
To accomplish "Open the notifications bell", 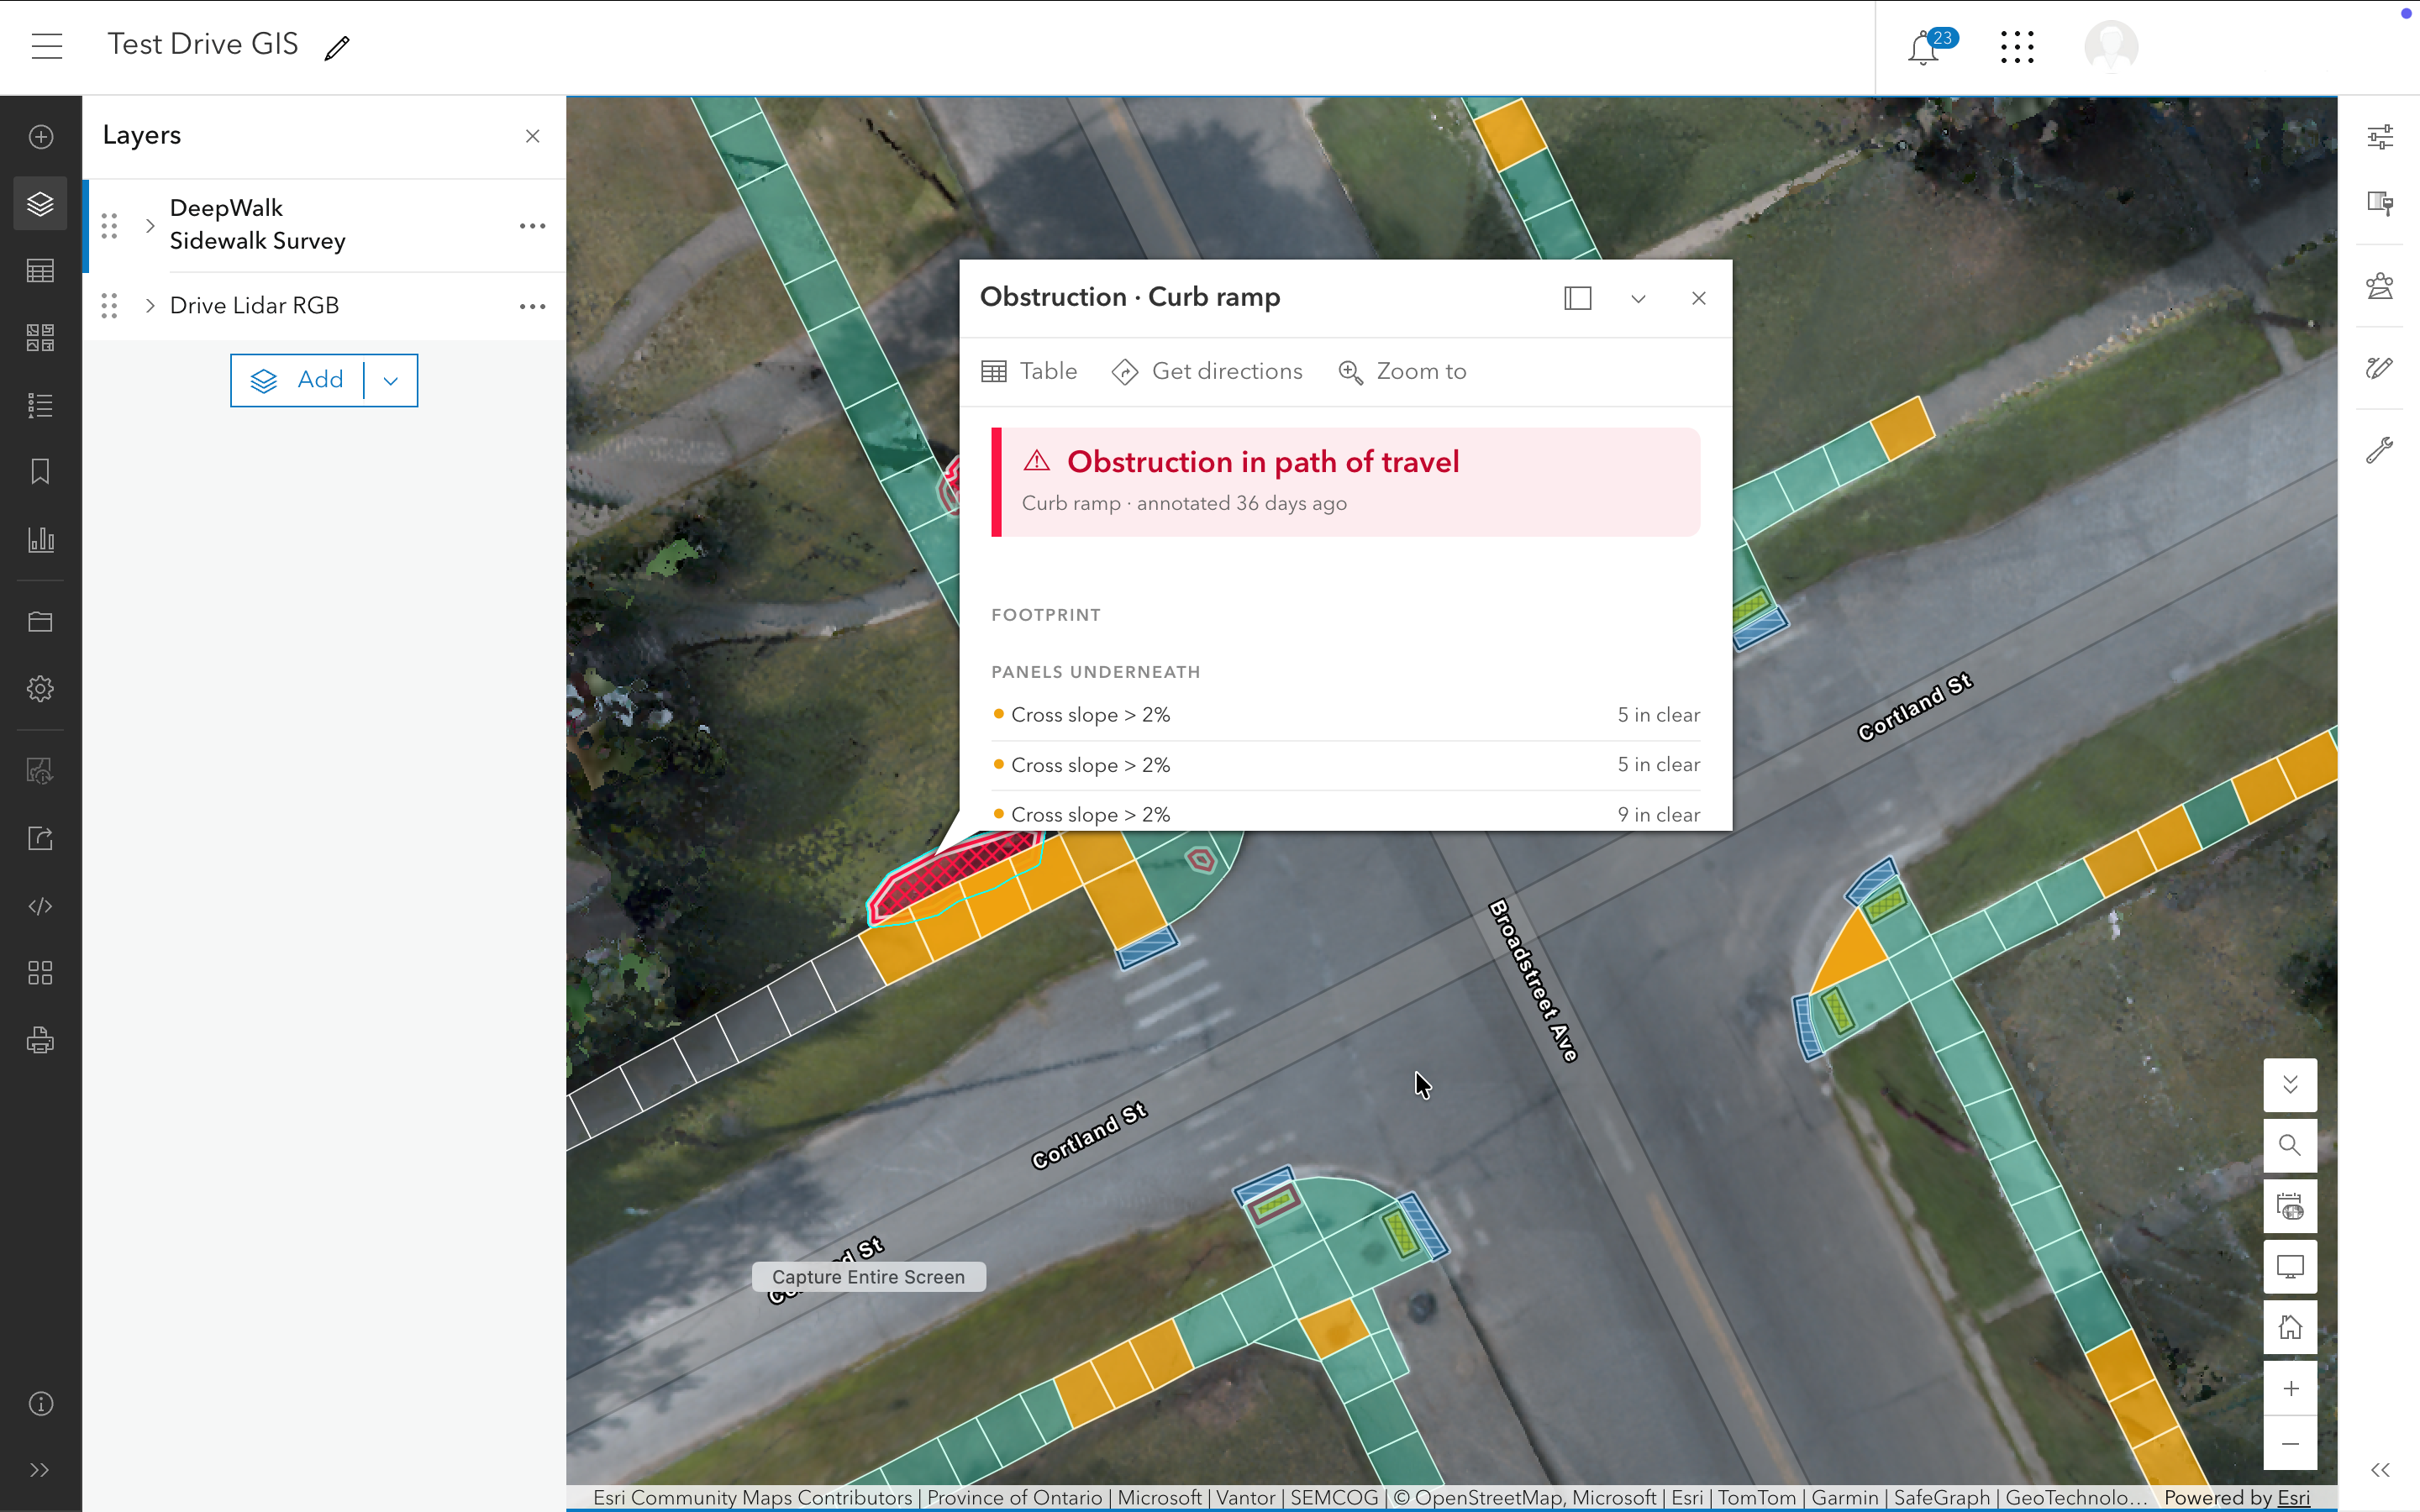I will click(1923, 47).
